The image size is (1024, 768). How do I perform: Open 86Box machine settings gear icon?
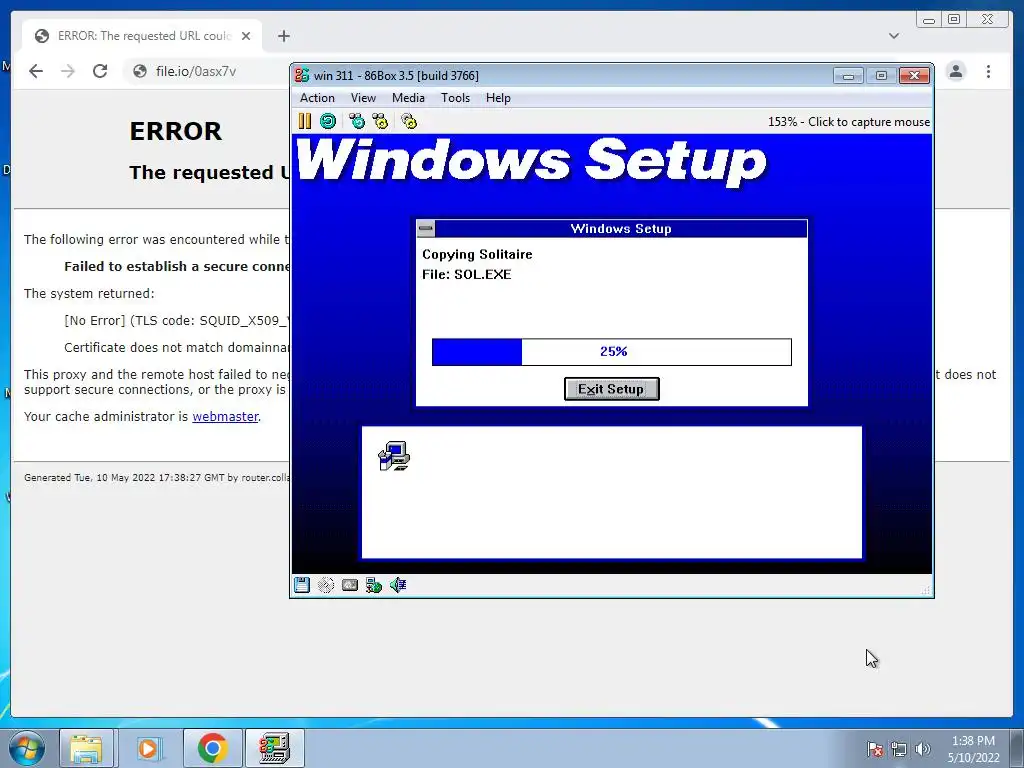point(409,121)
